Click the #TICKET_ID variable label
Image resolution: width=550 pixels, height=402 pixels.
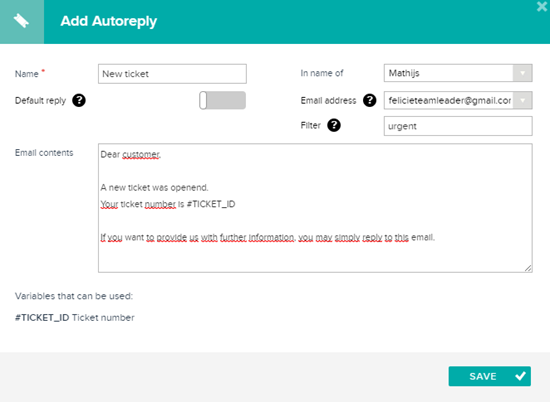[x=42, y=317]
